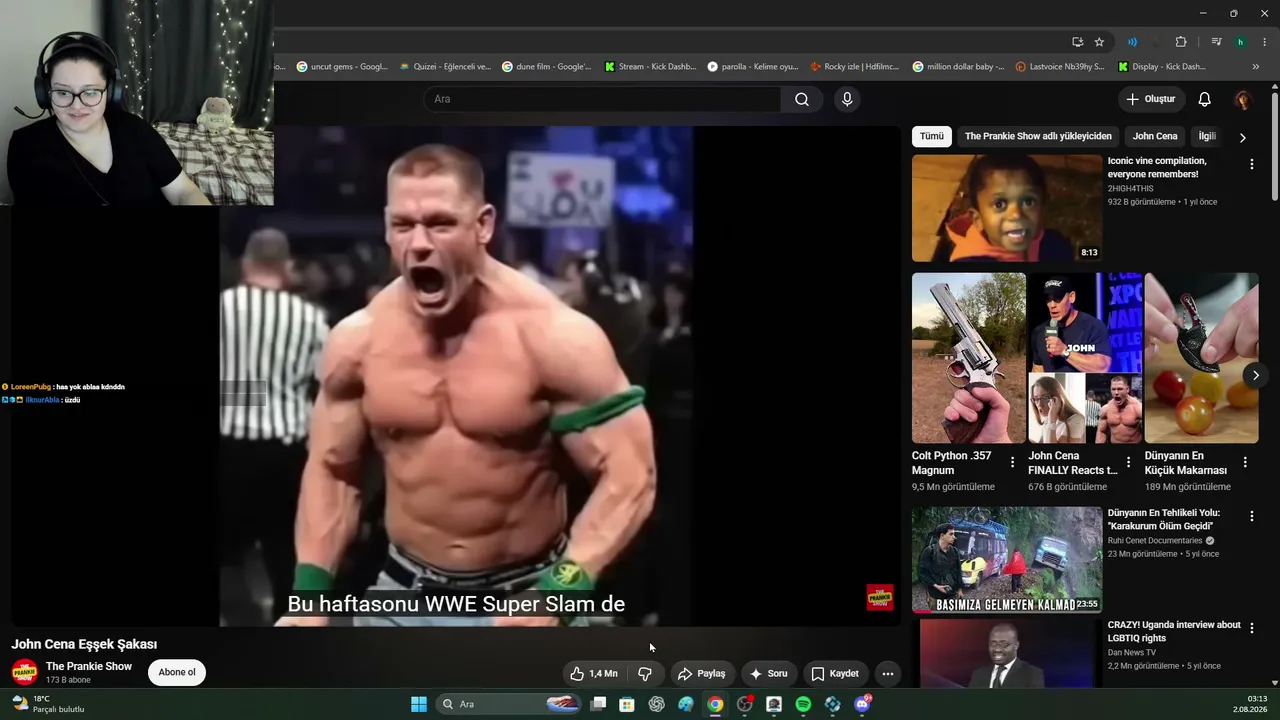Open Task View on the taskbar
Screen dimensions: 1280x720
click(598, 704)
